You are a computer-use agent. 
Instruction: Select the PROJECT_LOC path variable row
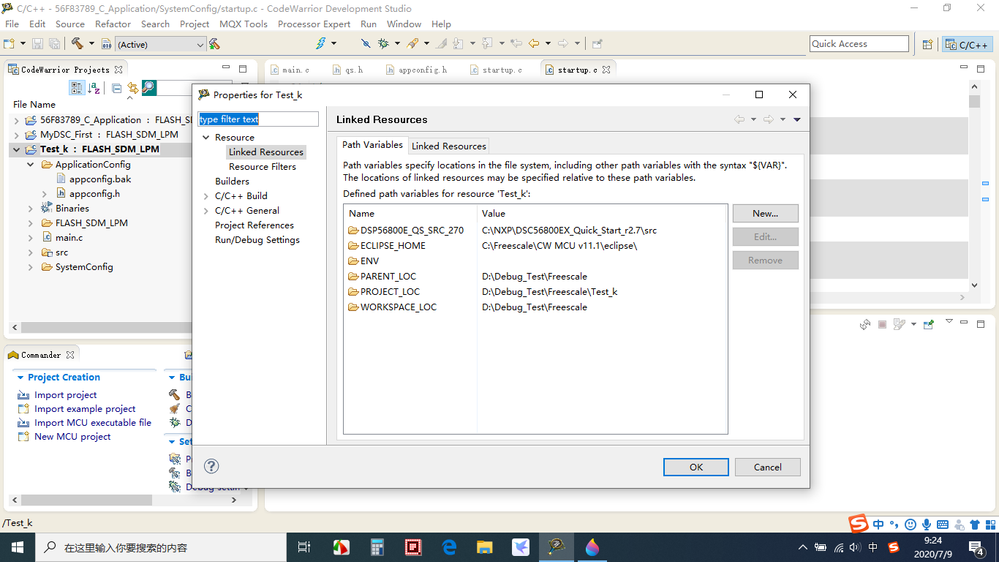(535, 291)
